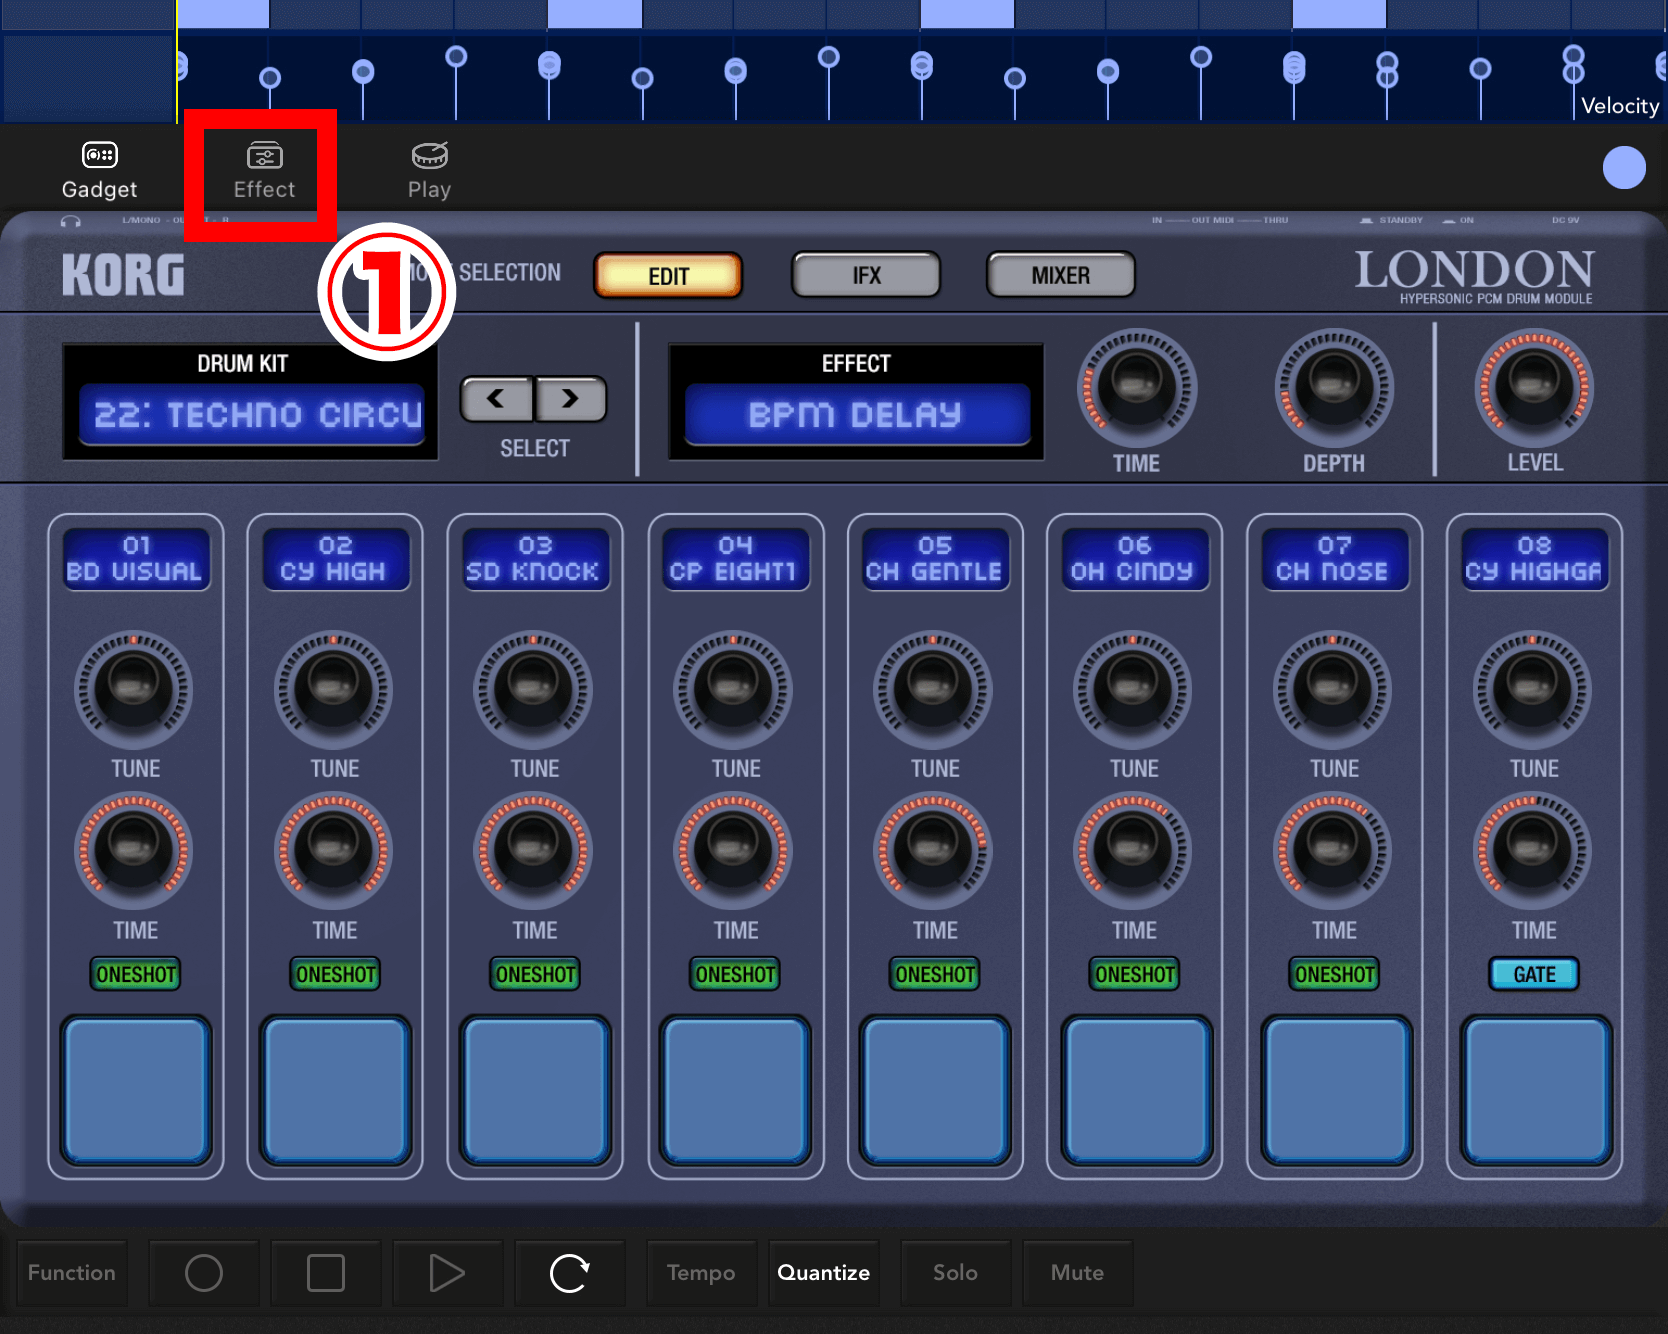The height and width of the screenshot is (1334, 1668).
Task: Click the TUNE knob on channel 03
Action: [533, 690]
